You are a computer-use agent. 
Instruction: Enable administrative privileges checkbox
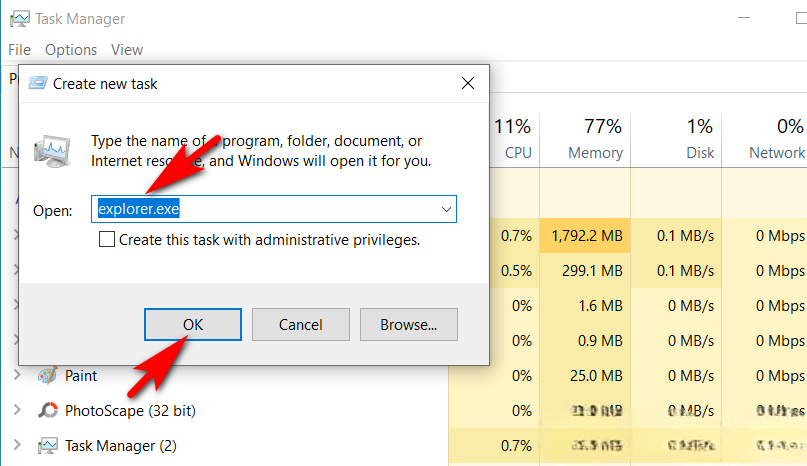point(107,240)
